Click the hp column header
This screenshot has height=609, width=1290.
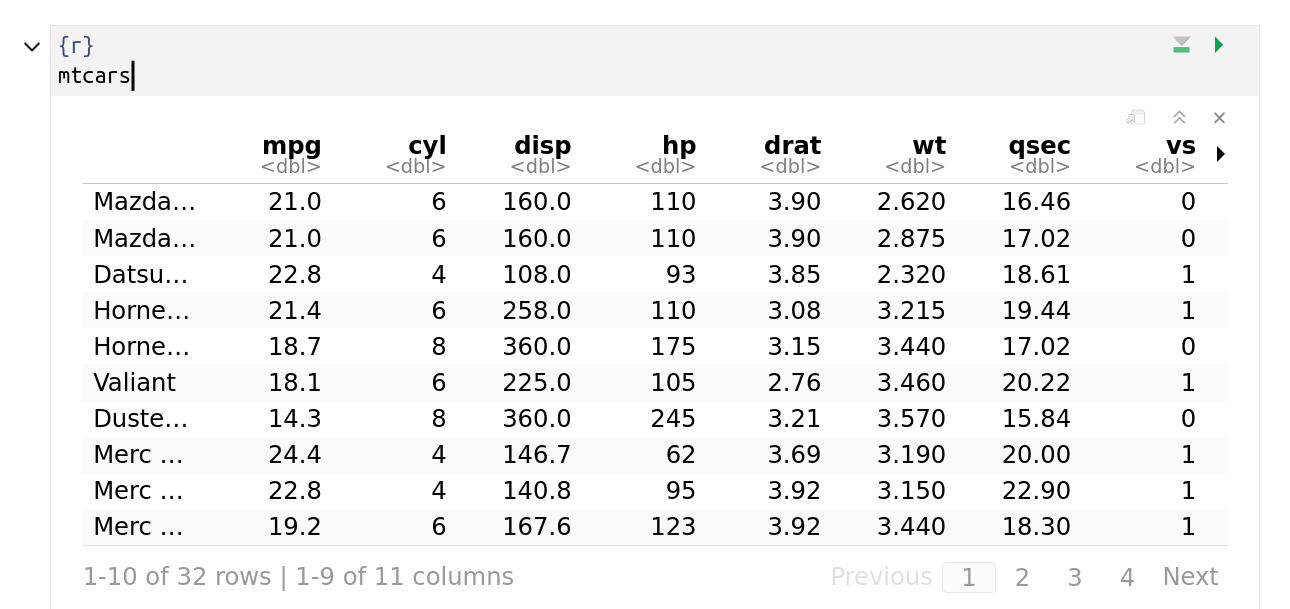(679, 146)
